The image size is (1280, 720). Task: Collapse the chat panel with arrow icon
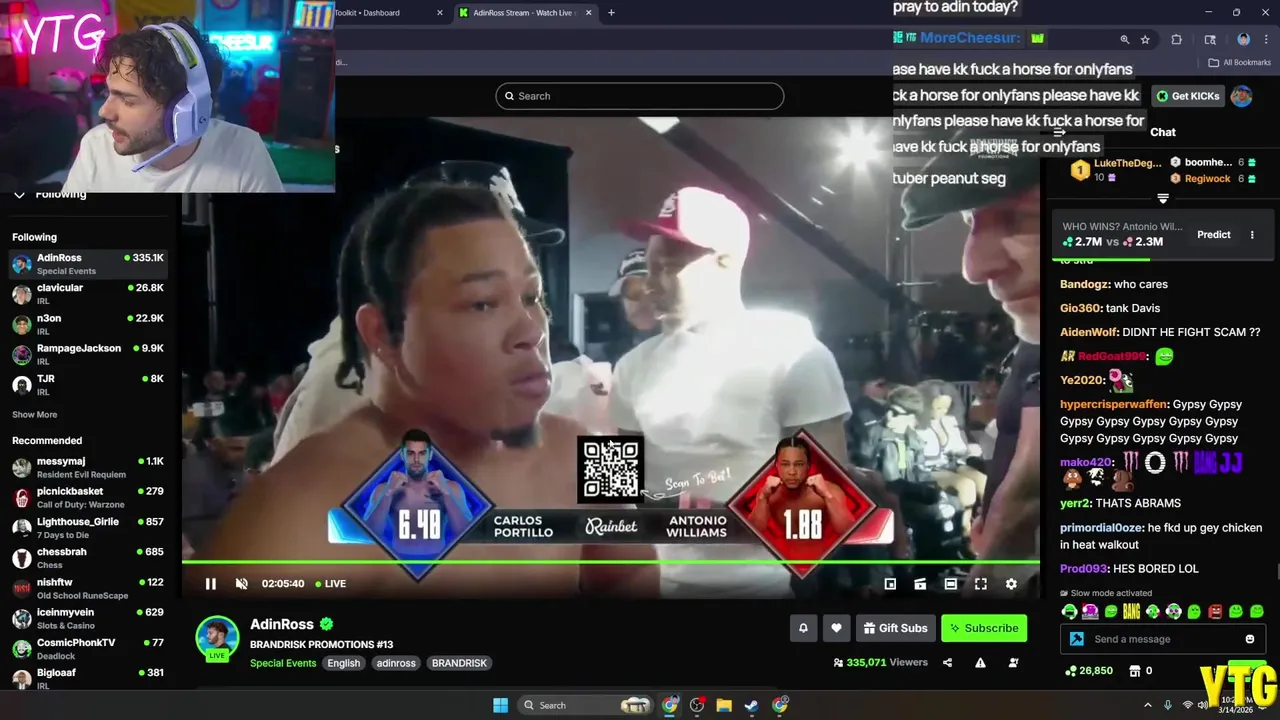(1061, 132)
